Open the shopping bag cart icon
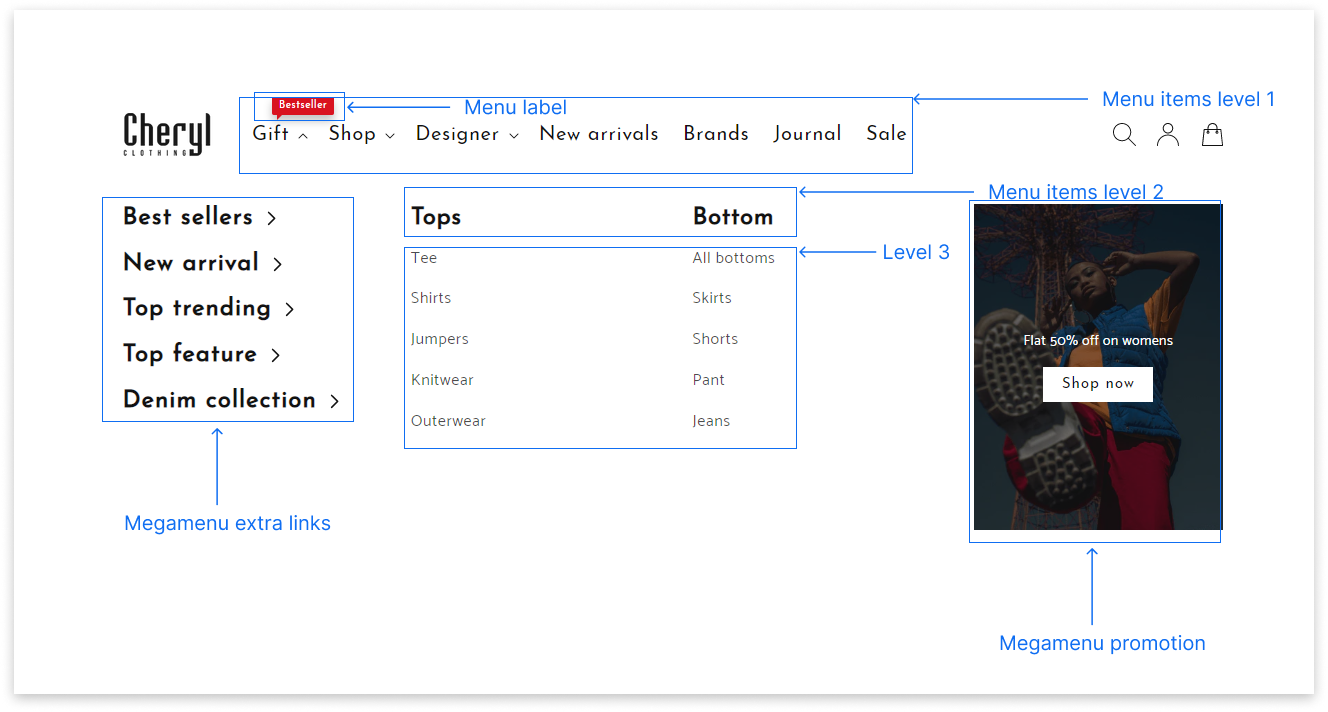Viewport: 1328px width, 712px height. point(1212,135)
